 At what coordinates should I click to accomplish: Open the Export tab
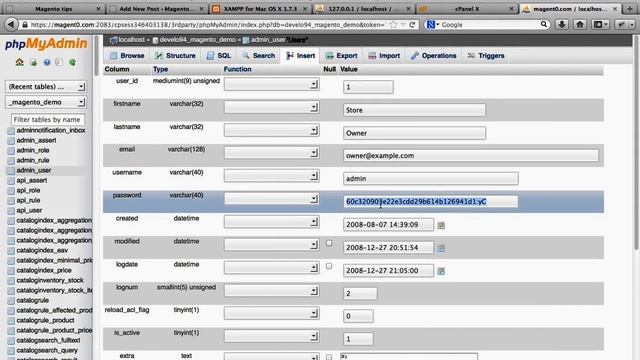pos(341,56)
